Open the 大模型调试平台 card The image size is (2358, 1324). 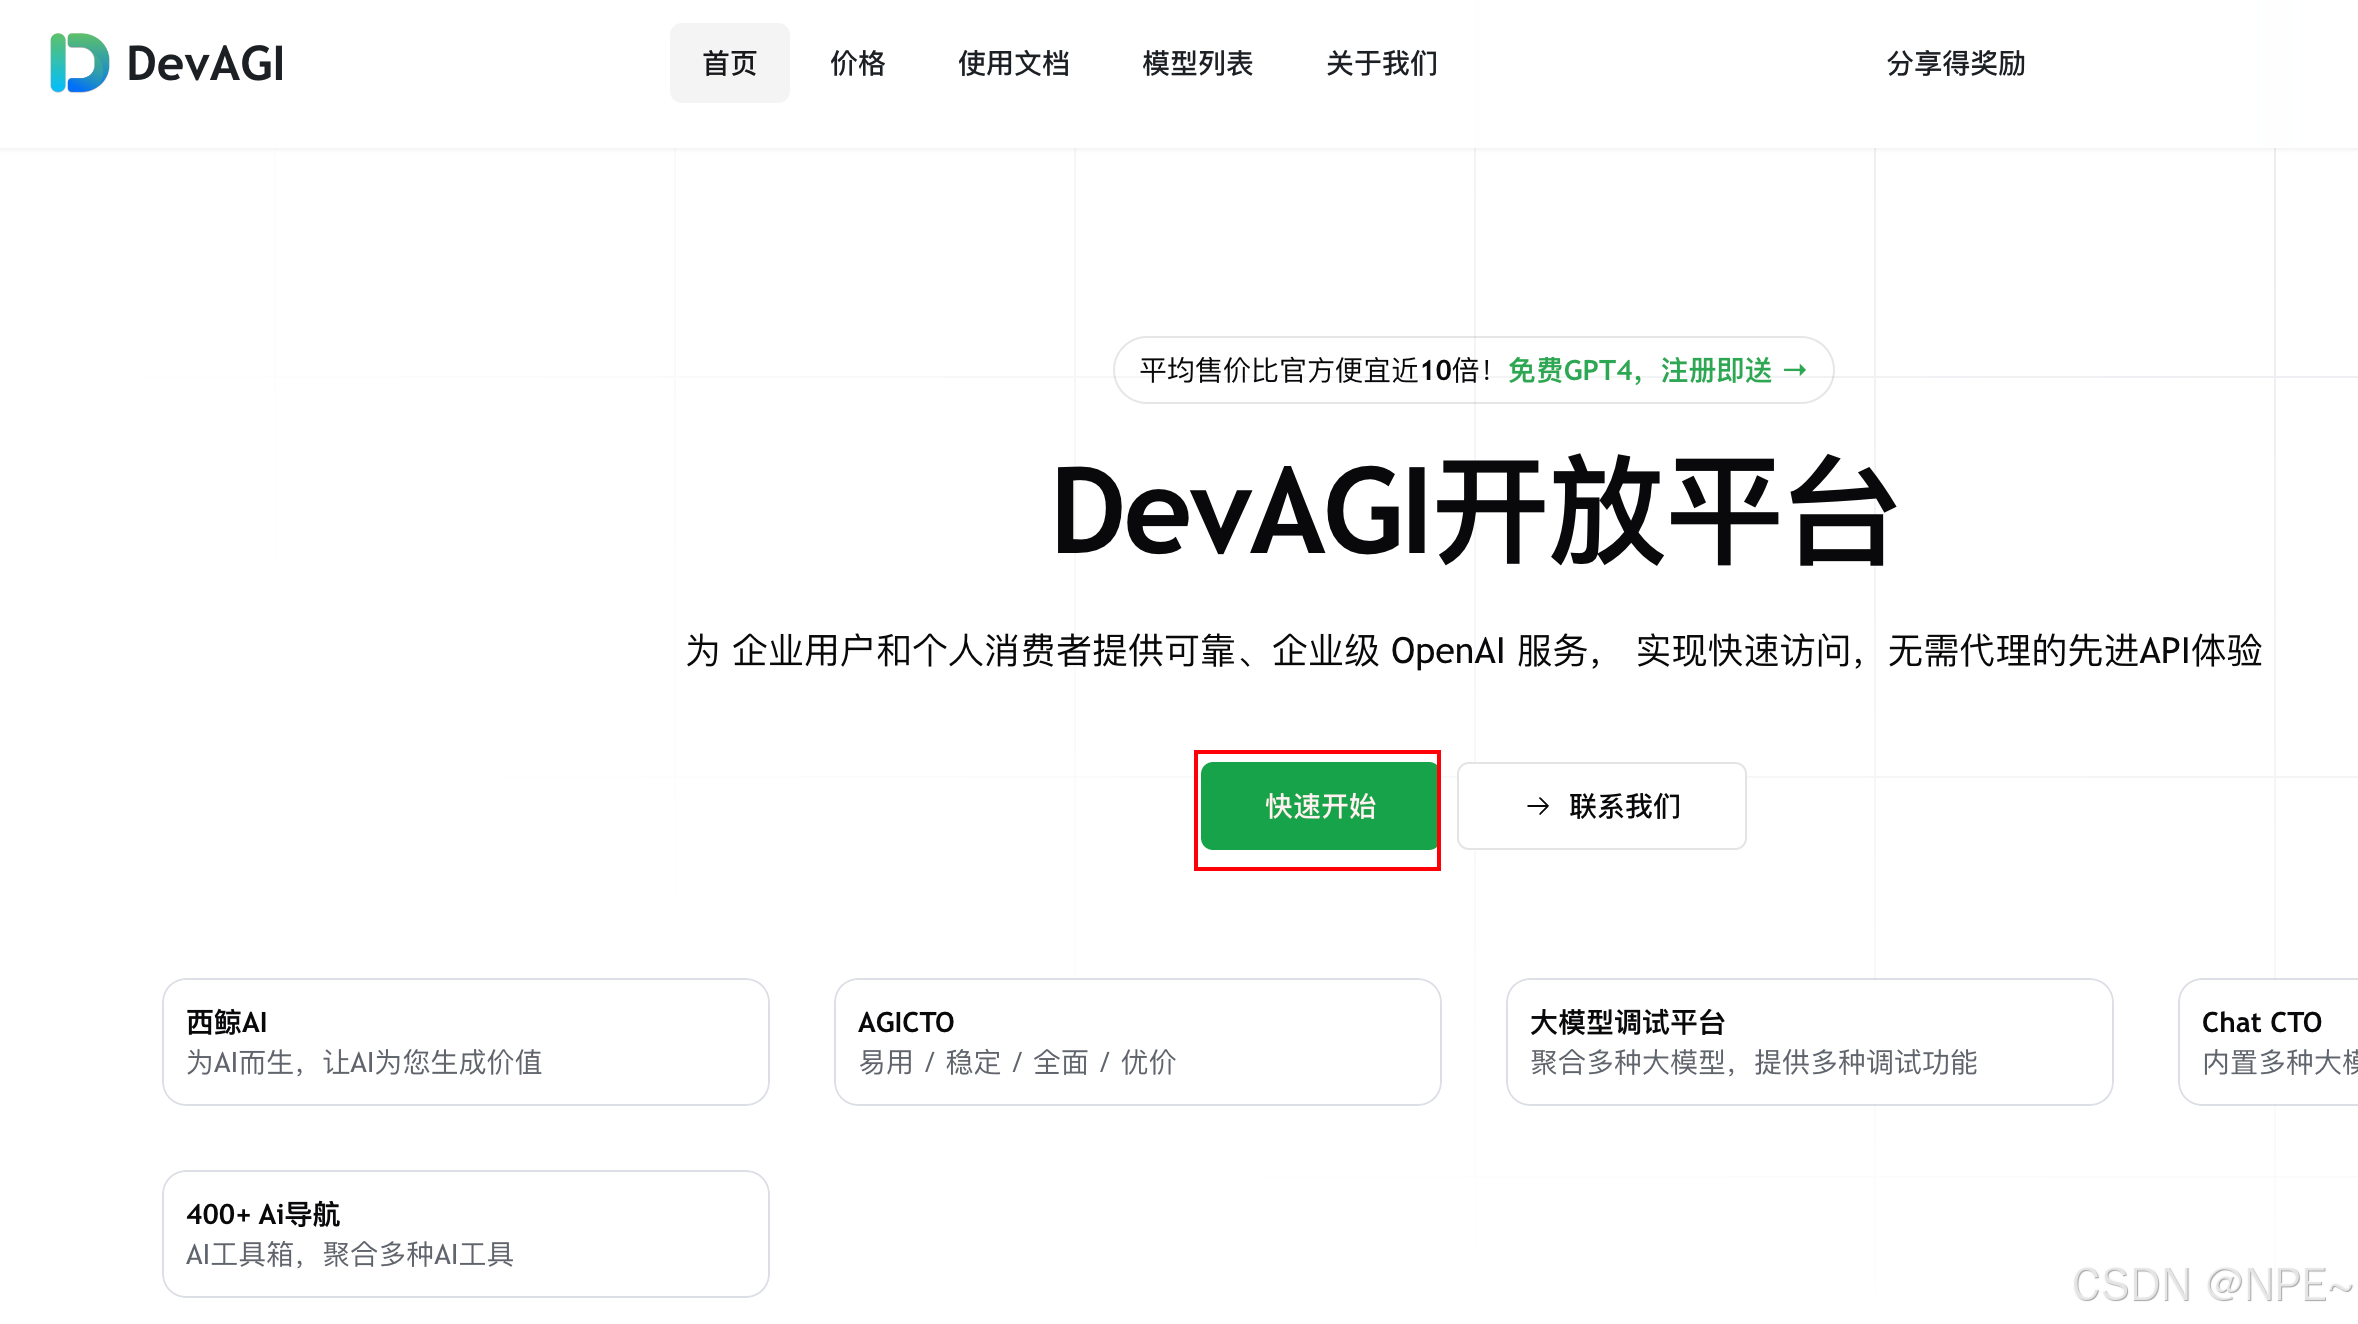pyautogui.click(x=1809, y=1041)
